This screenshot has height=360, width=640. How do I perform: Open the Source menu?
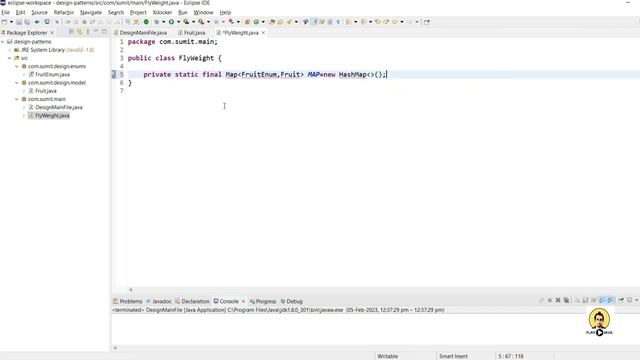40,13
